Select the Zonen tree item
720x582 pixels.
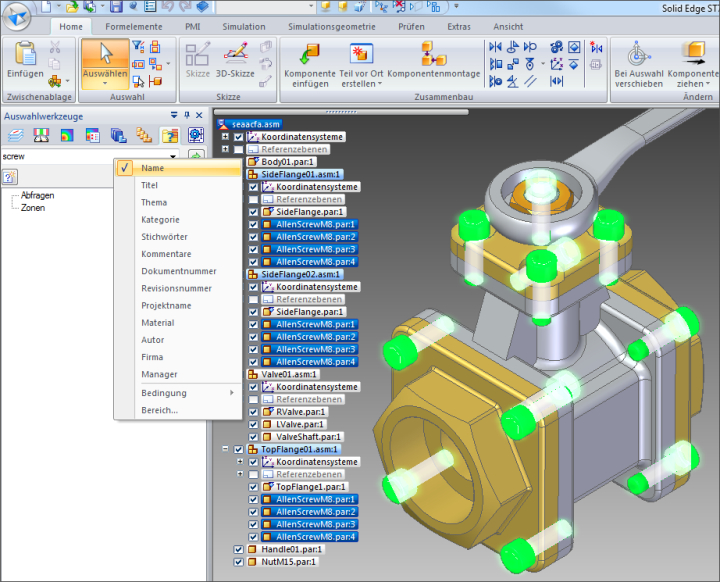point(33,208)
